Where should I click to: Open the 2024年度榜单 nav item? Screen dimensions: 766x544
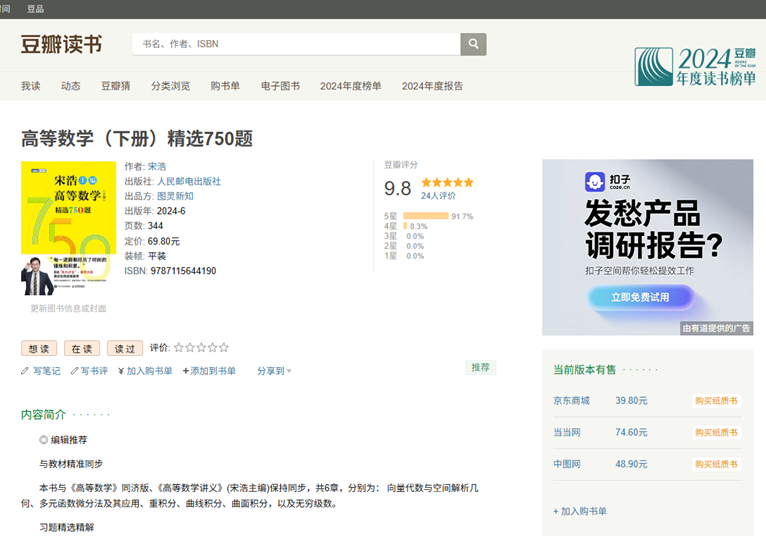pos(351,86)
